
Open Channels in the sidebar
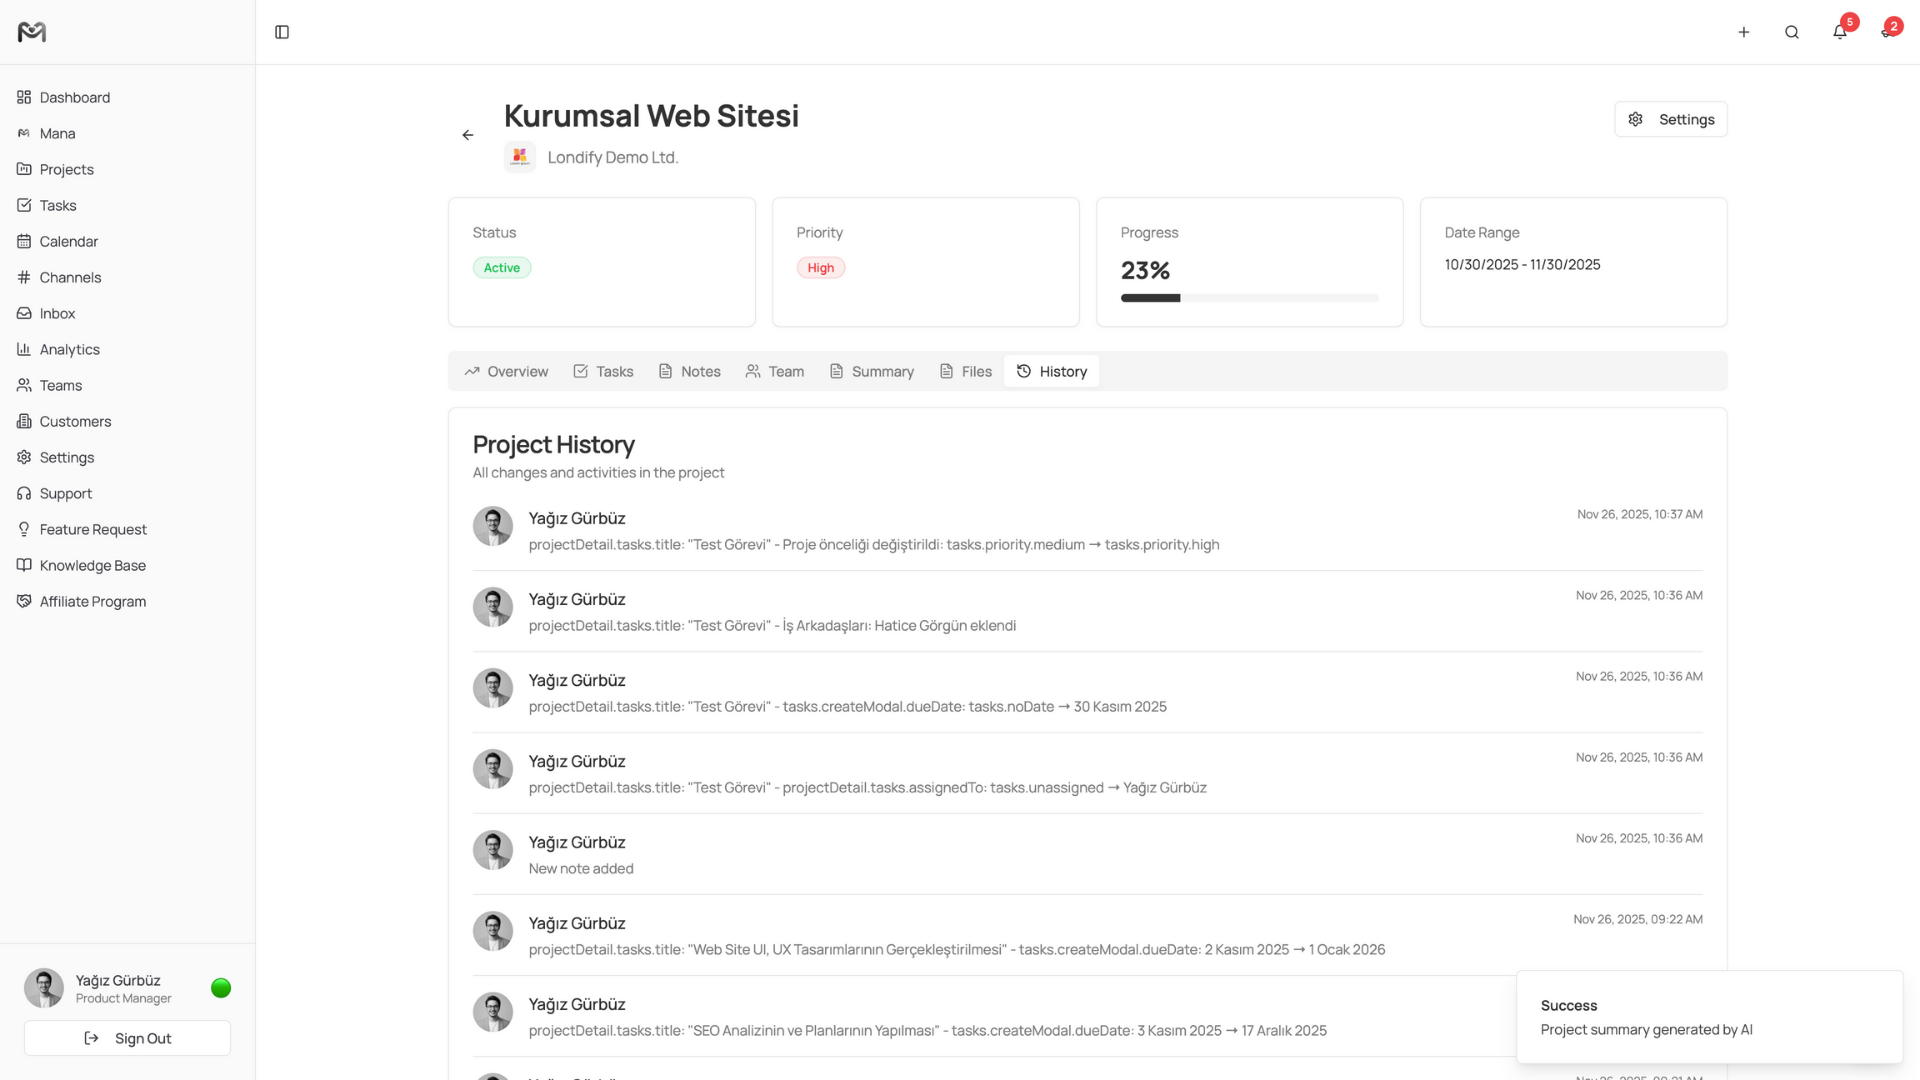click(x=70, y=277)
